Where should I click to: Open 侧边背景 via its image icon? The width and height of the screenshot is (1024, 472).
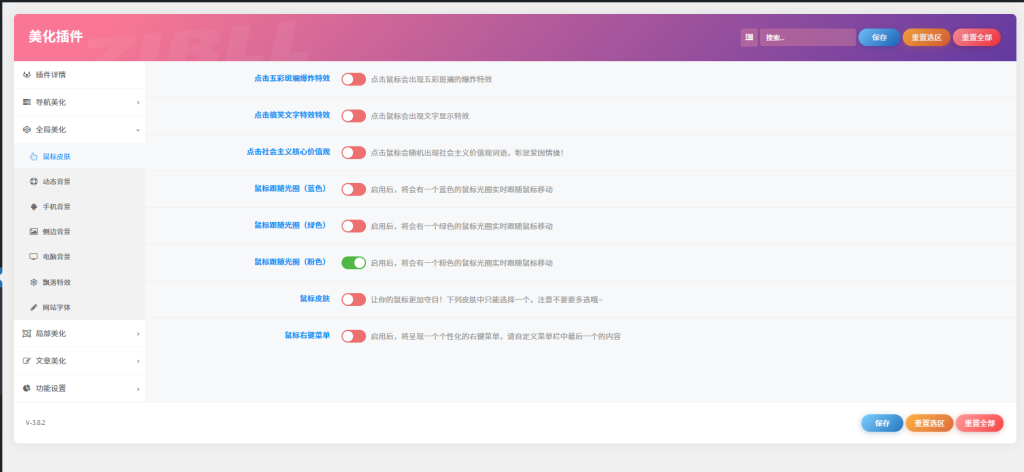34,232
